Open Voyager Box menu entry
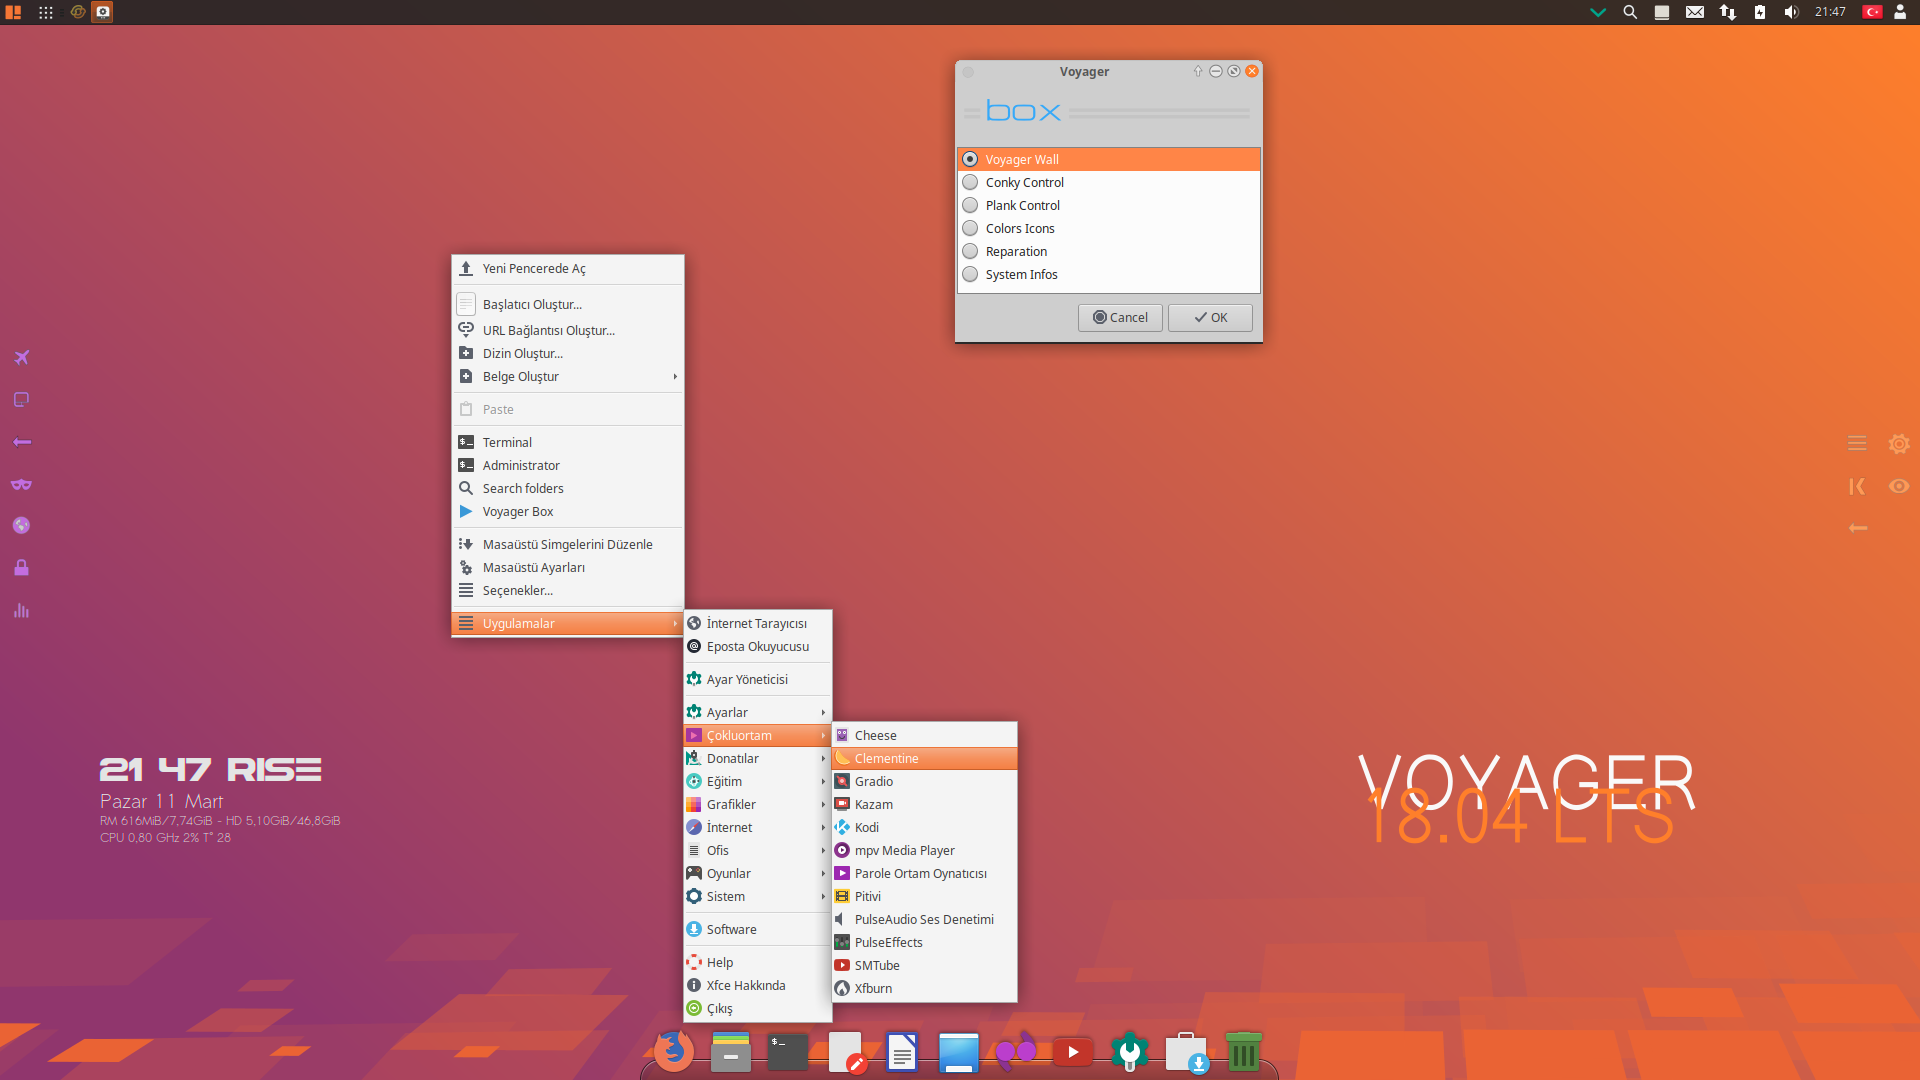Screen dimensions: 1920x1080 click(568, 511)
